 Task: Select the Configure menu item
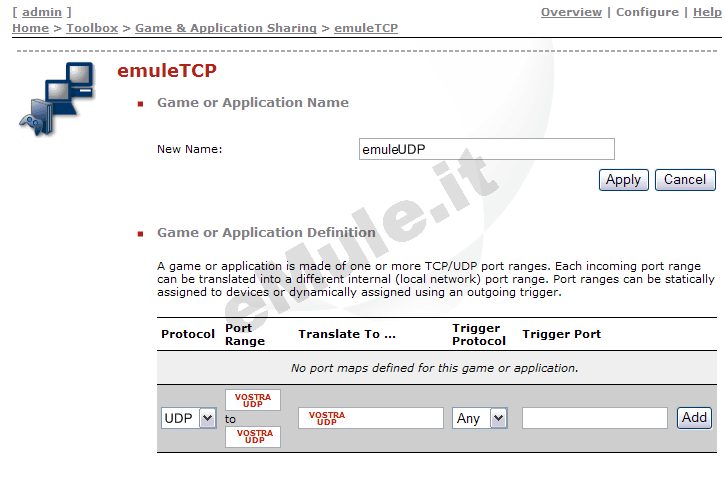[x=647, y=12]
